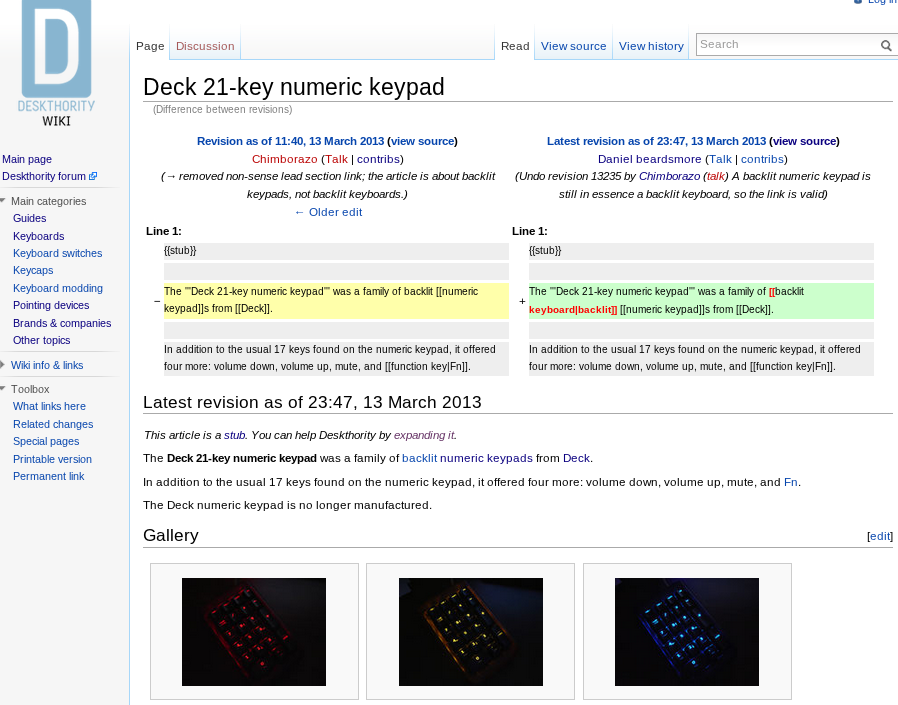Click the Wiki info & links heading
This screenshot has width=898, height=705.
click(x=47, y=365)
